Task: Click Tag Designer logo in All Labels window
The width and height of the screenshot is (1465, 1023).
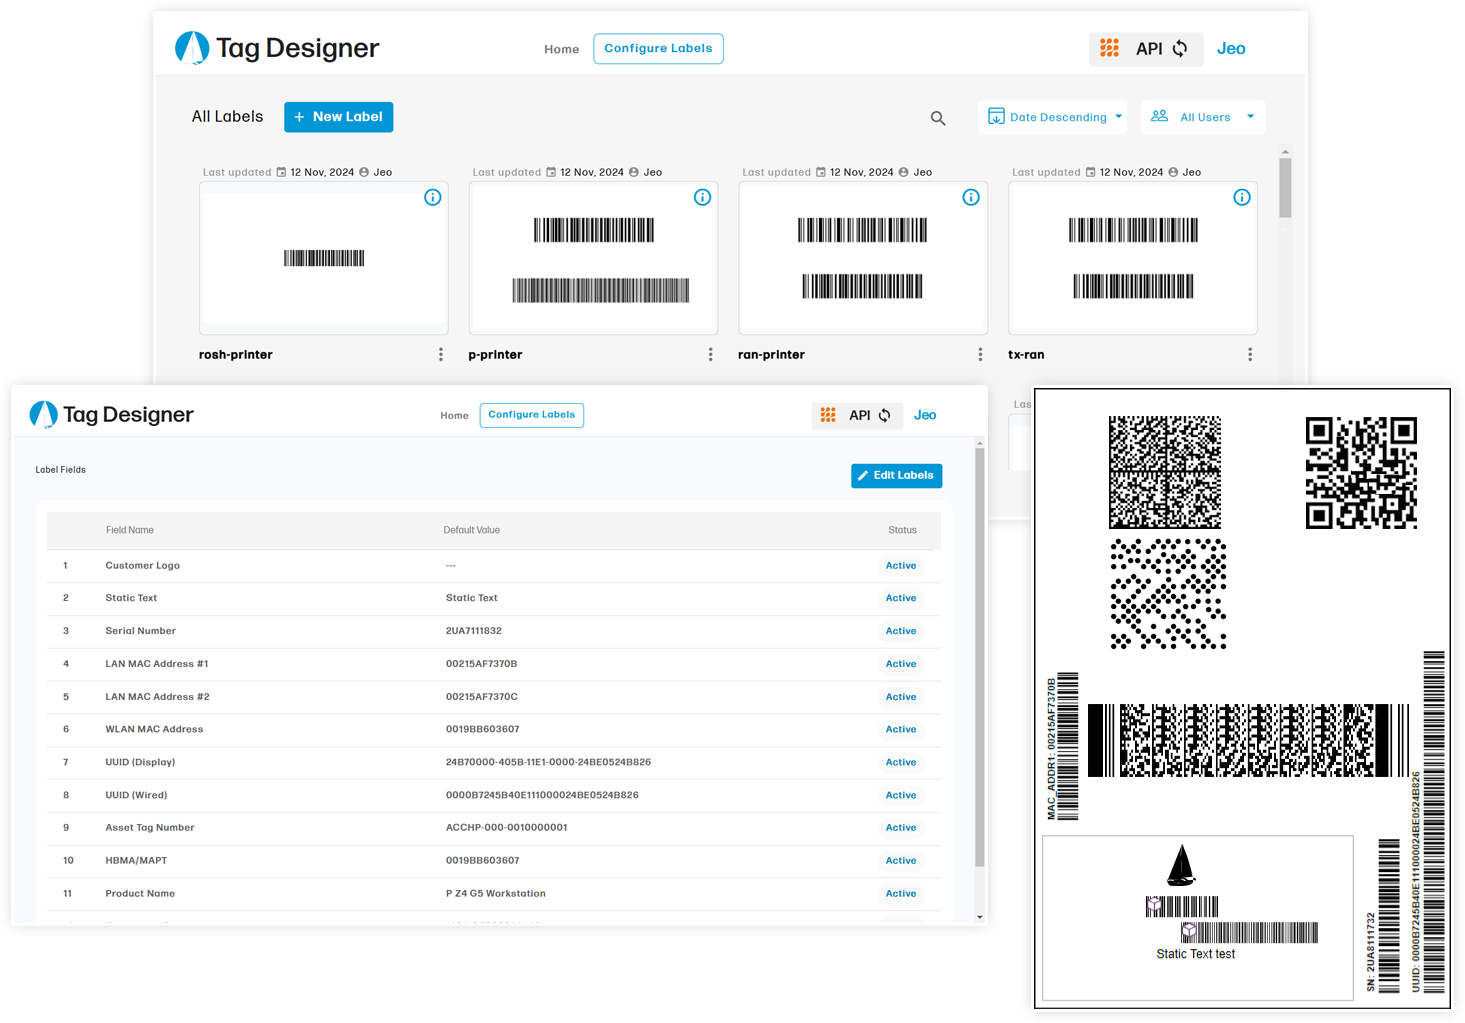Action: pos(277,48)
